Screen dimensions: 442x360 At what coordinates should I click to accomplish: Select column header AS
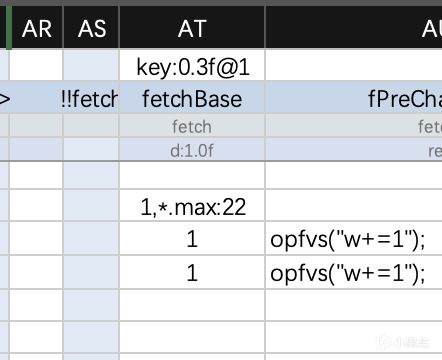tap(91, 28)
